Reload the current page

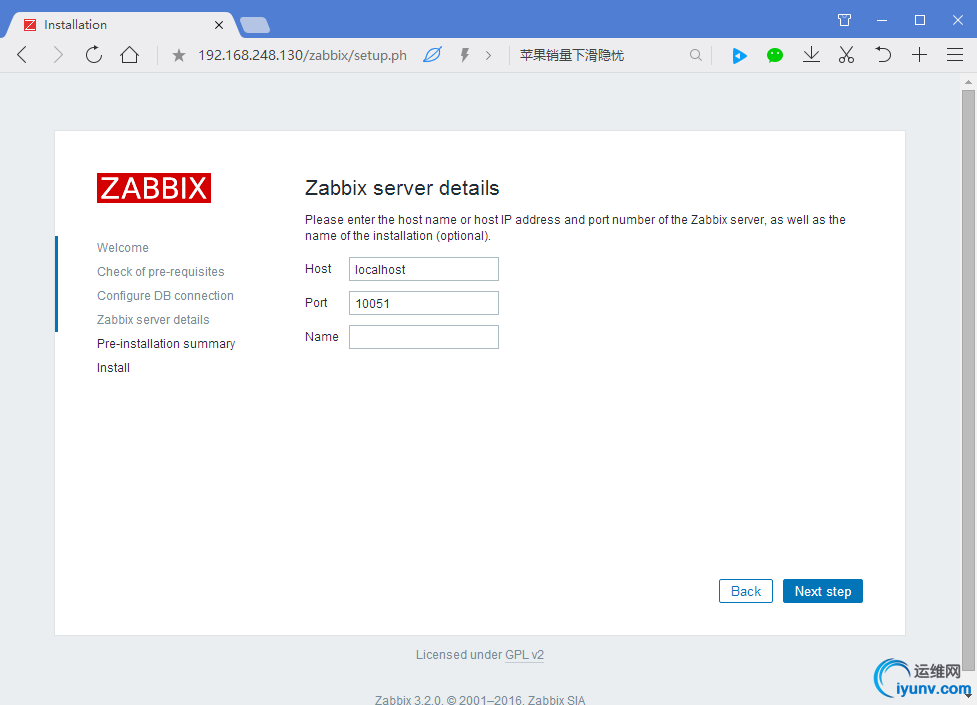93,55
